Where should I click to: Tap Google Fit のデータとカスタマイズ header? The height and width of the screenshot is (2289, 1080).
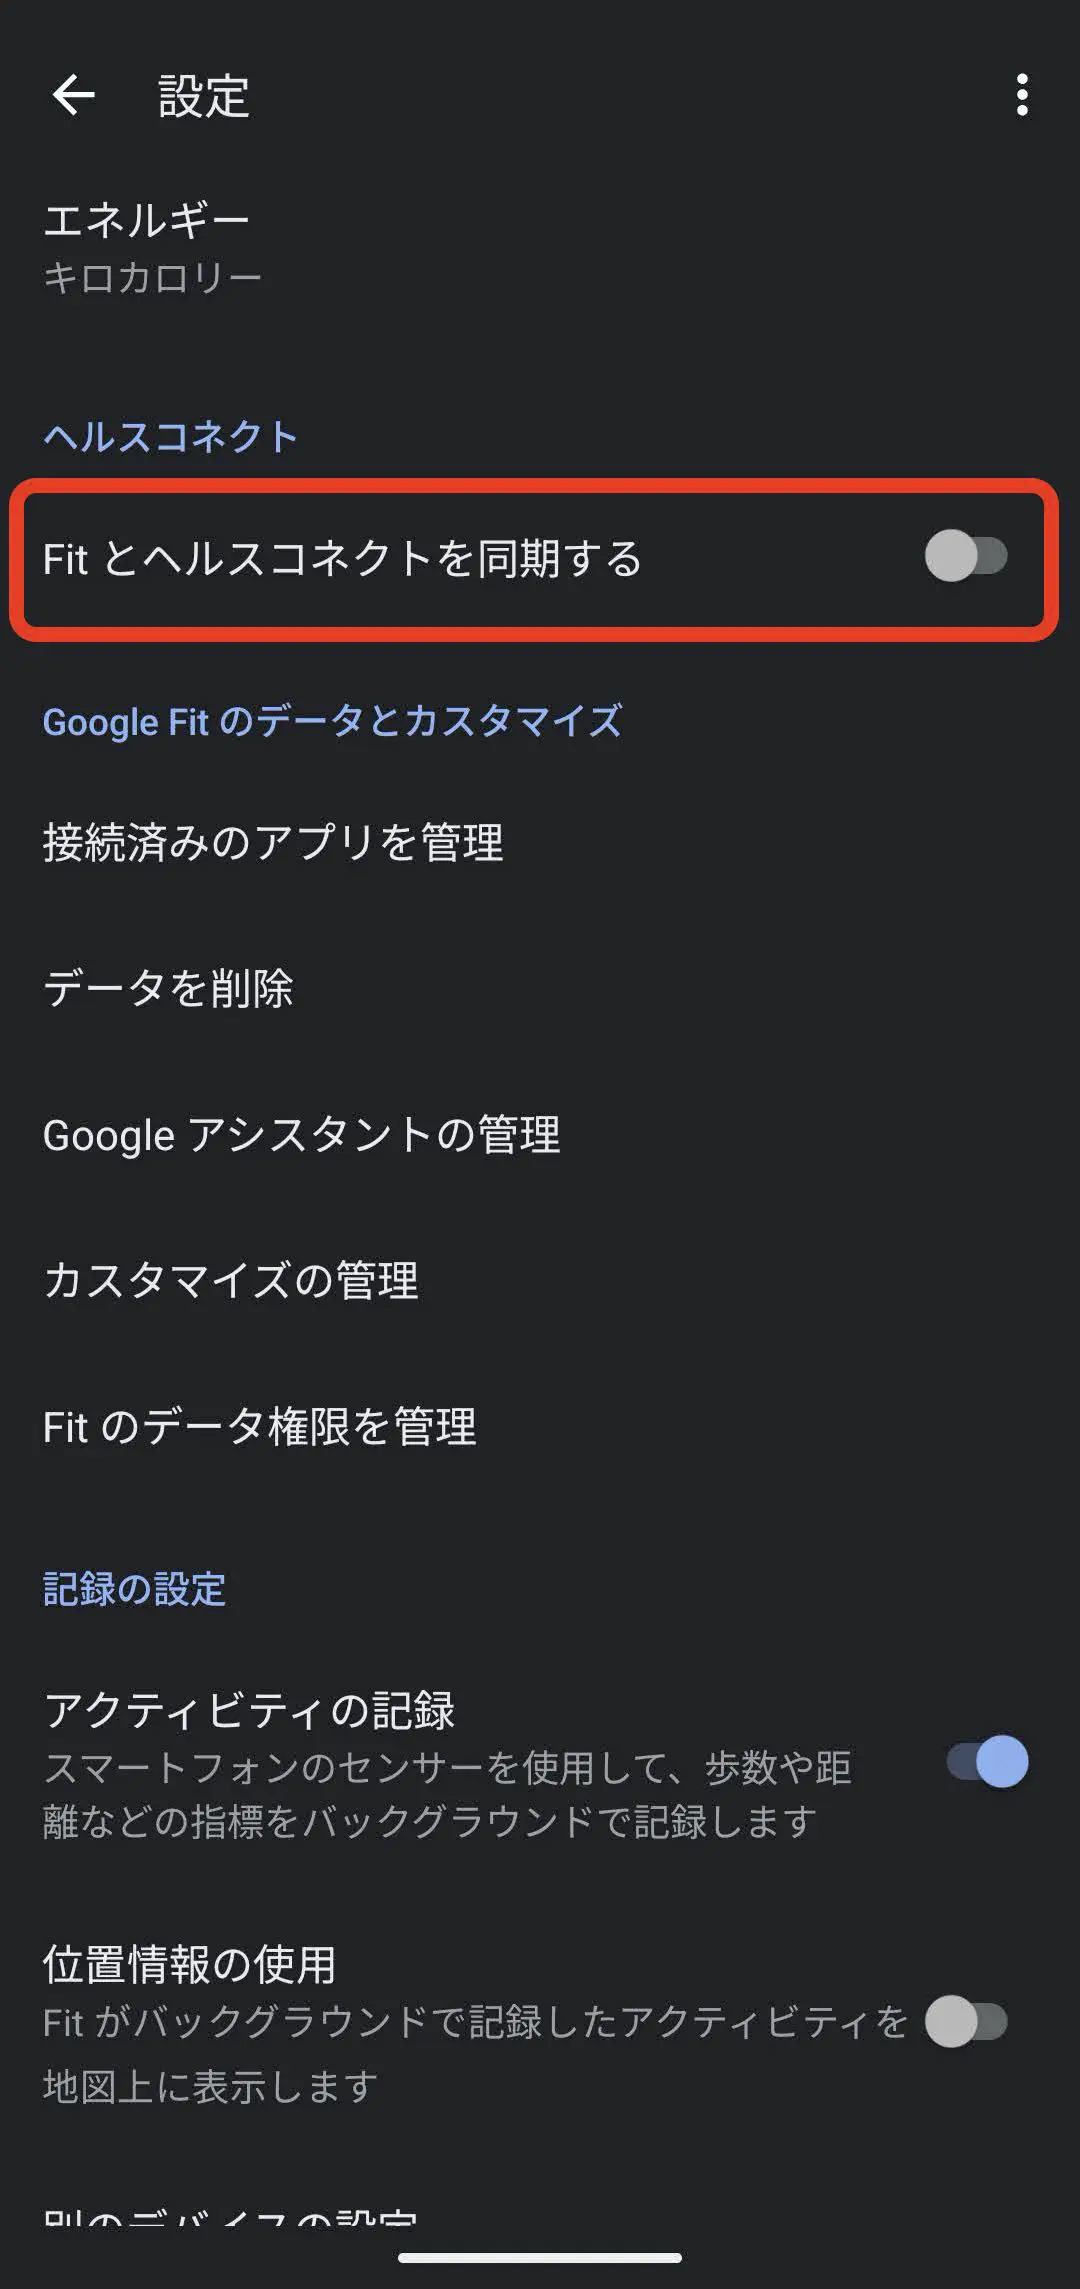coord(332,721)
